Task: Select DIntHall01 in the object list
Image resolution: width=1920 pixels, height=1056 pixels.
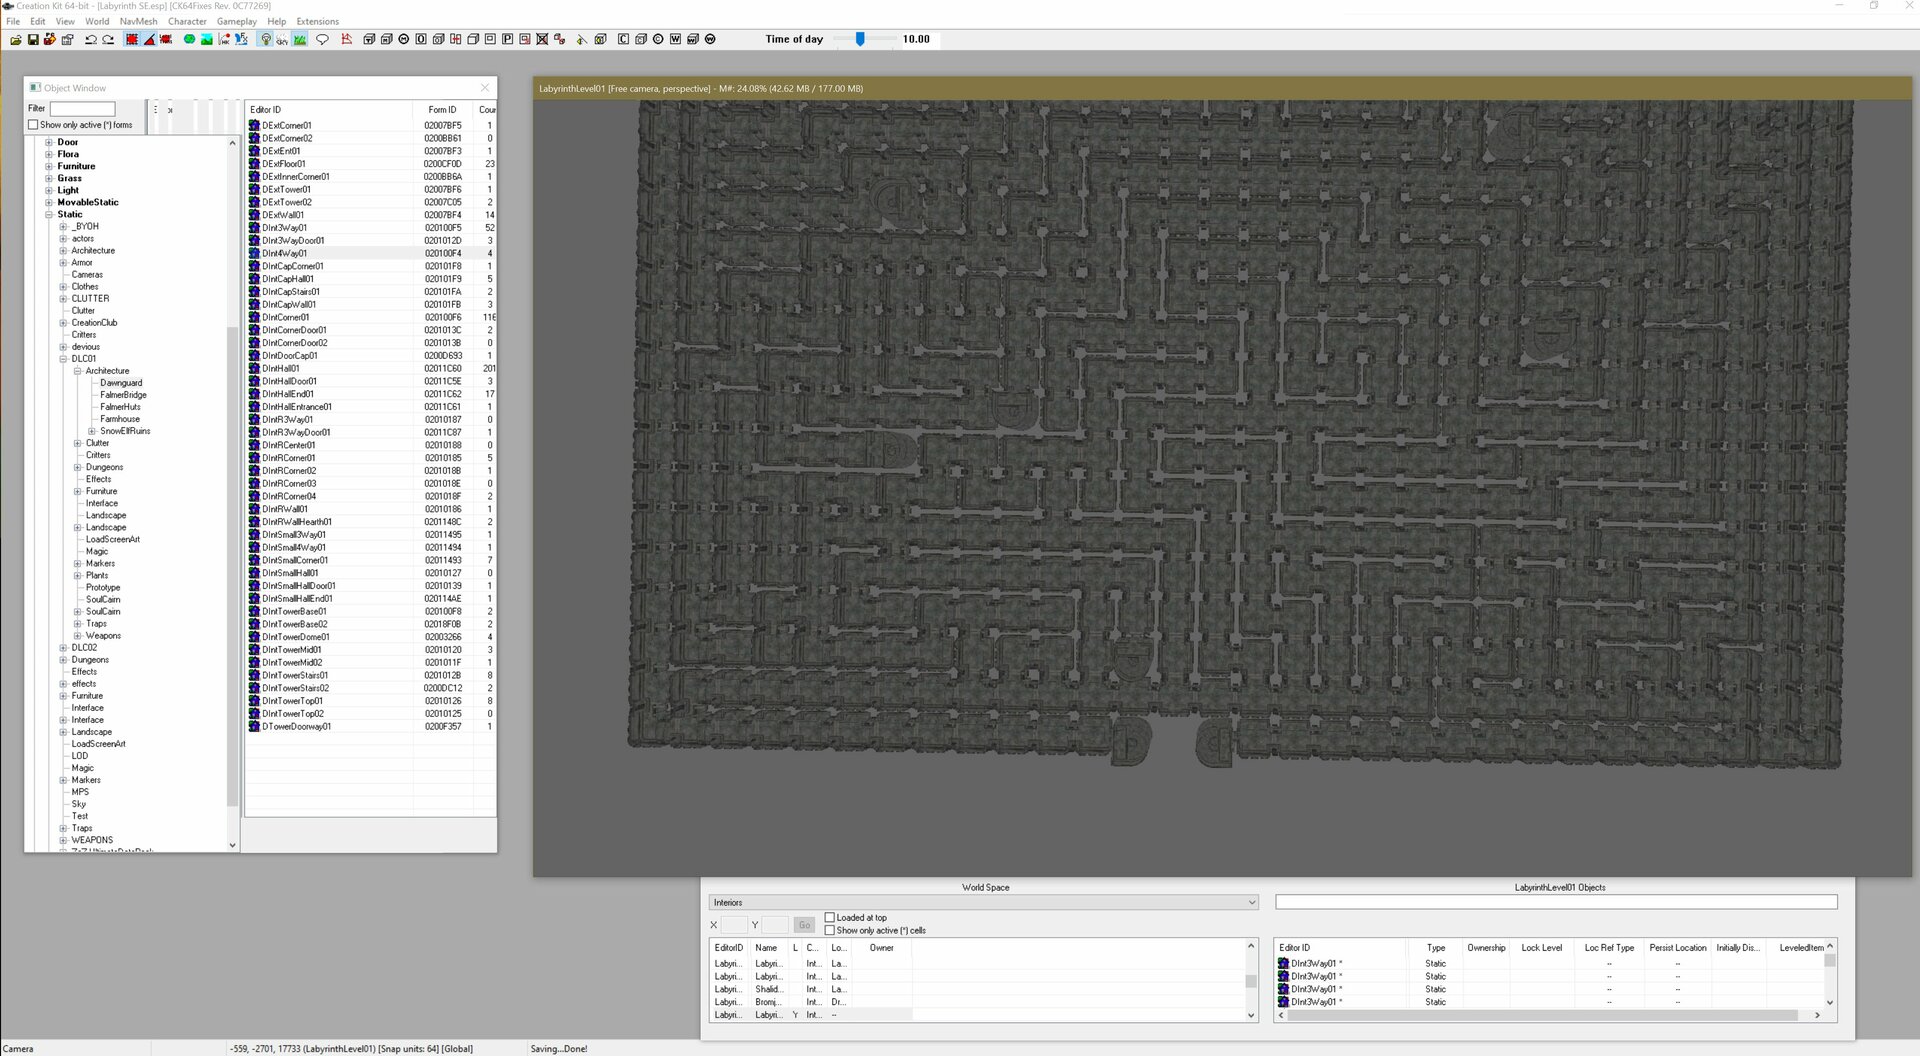Action: 370,368
